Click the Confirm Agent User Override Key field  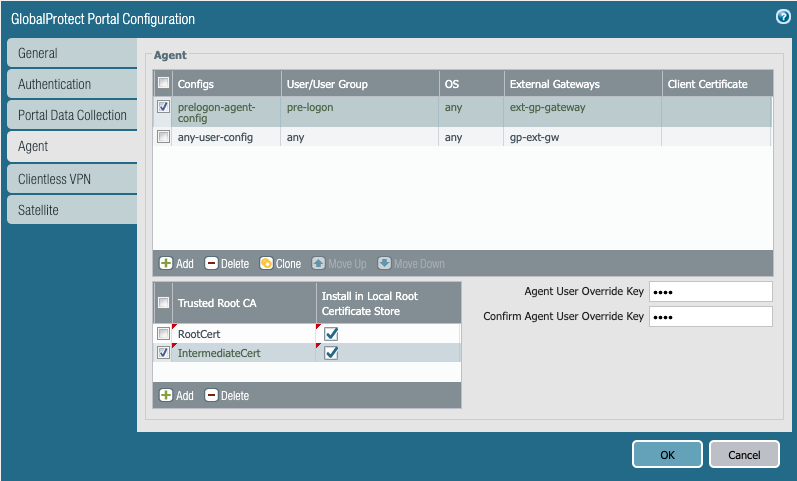click(x=711, y=317)
